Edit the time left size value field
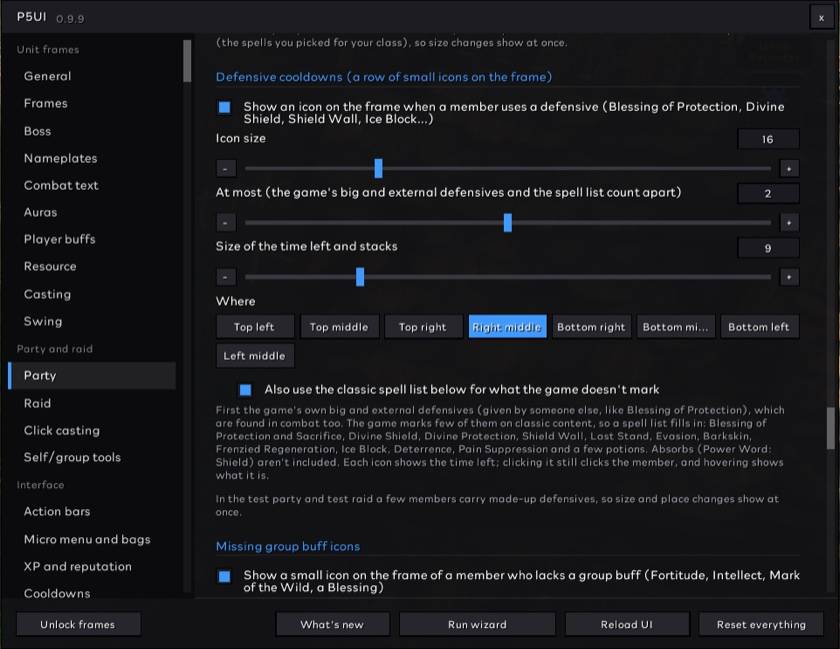 [768, 248]
